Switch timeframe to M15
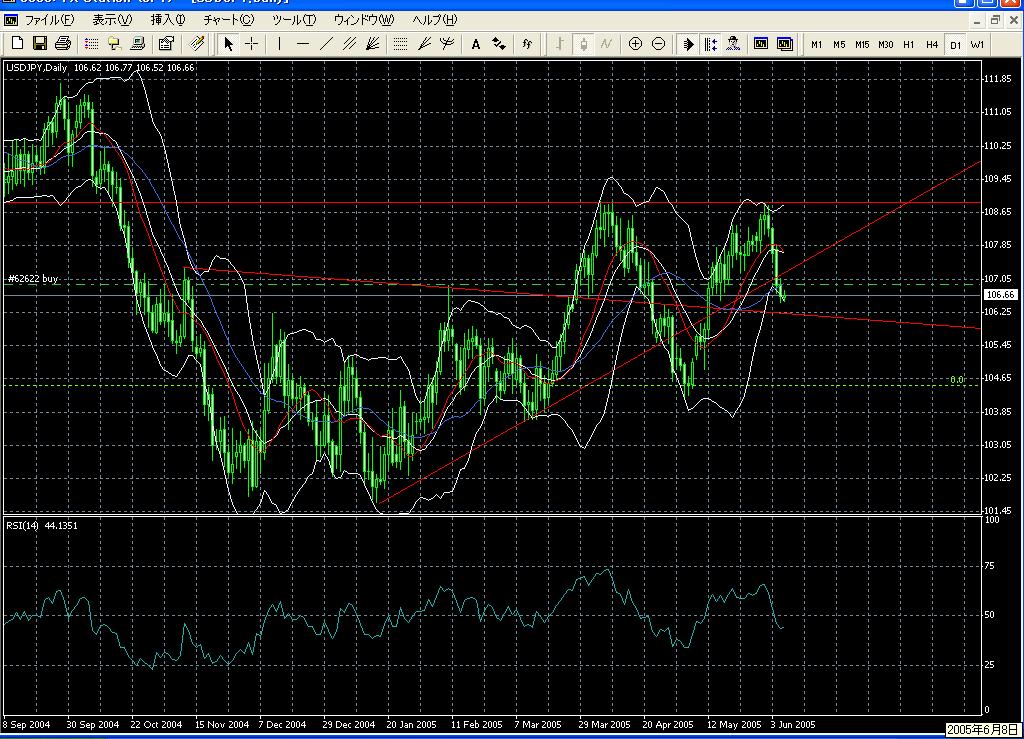The width and height of the screenshot is (1024, 739). click(x=862, y=44)
